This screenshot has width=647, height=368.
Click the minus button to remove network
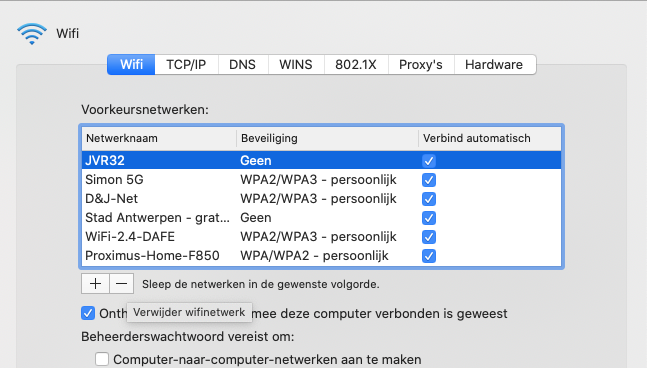[x=121, y=284]
